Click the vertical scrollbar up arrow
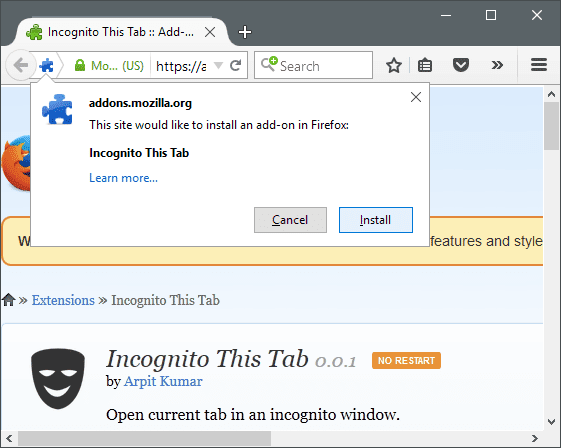 551,94
